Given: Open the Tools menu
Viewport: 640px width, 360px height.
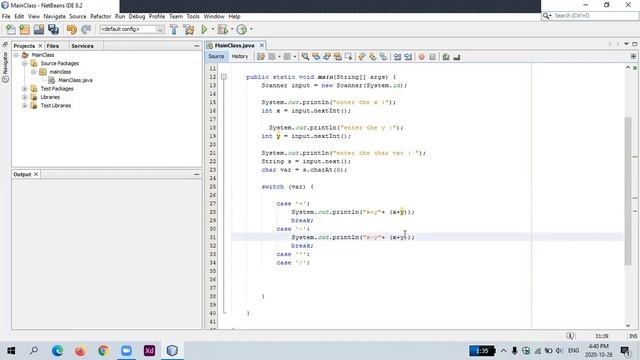Looking at the screenshot, I should [193, 16].
